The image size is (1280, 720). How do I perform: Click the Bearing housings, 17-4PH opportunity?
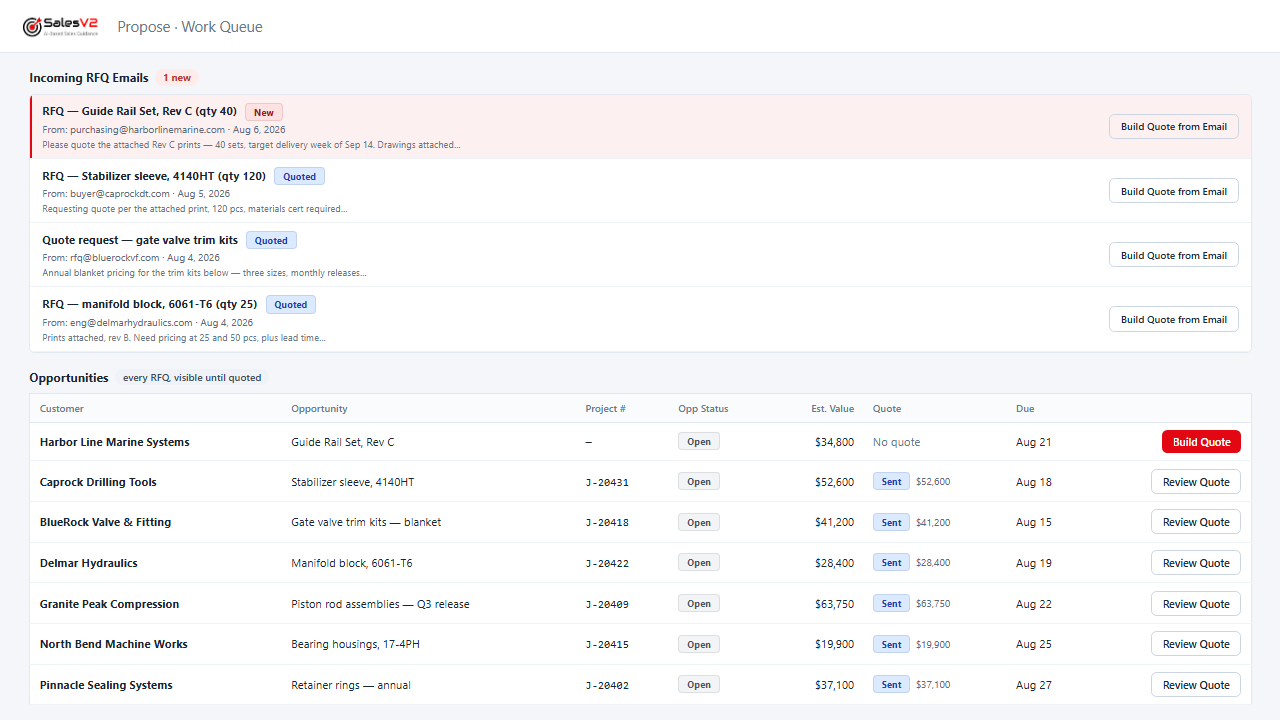pos(355,644)
